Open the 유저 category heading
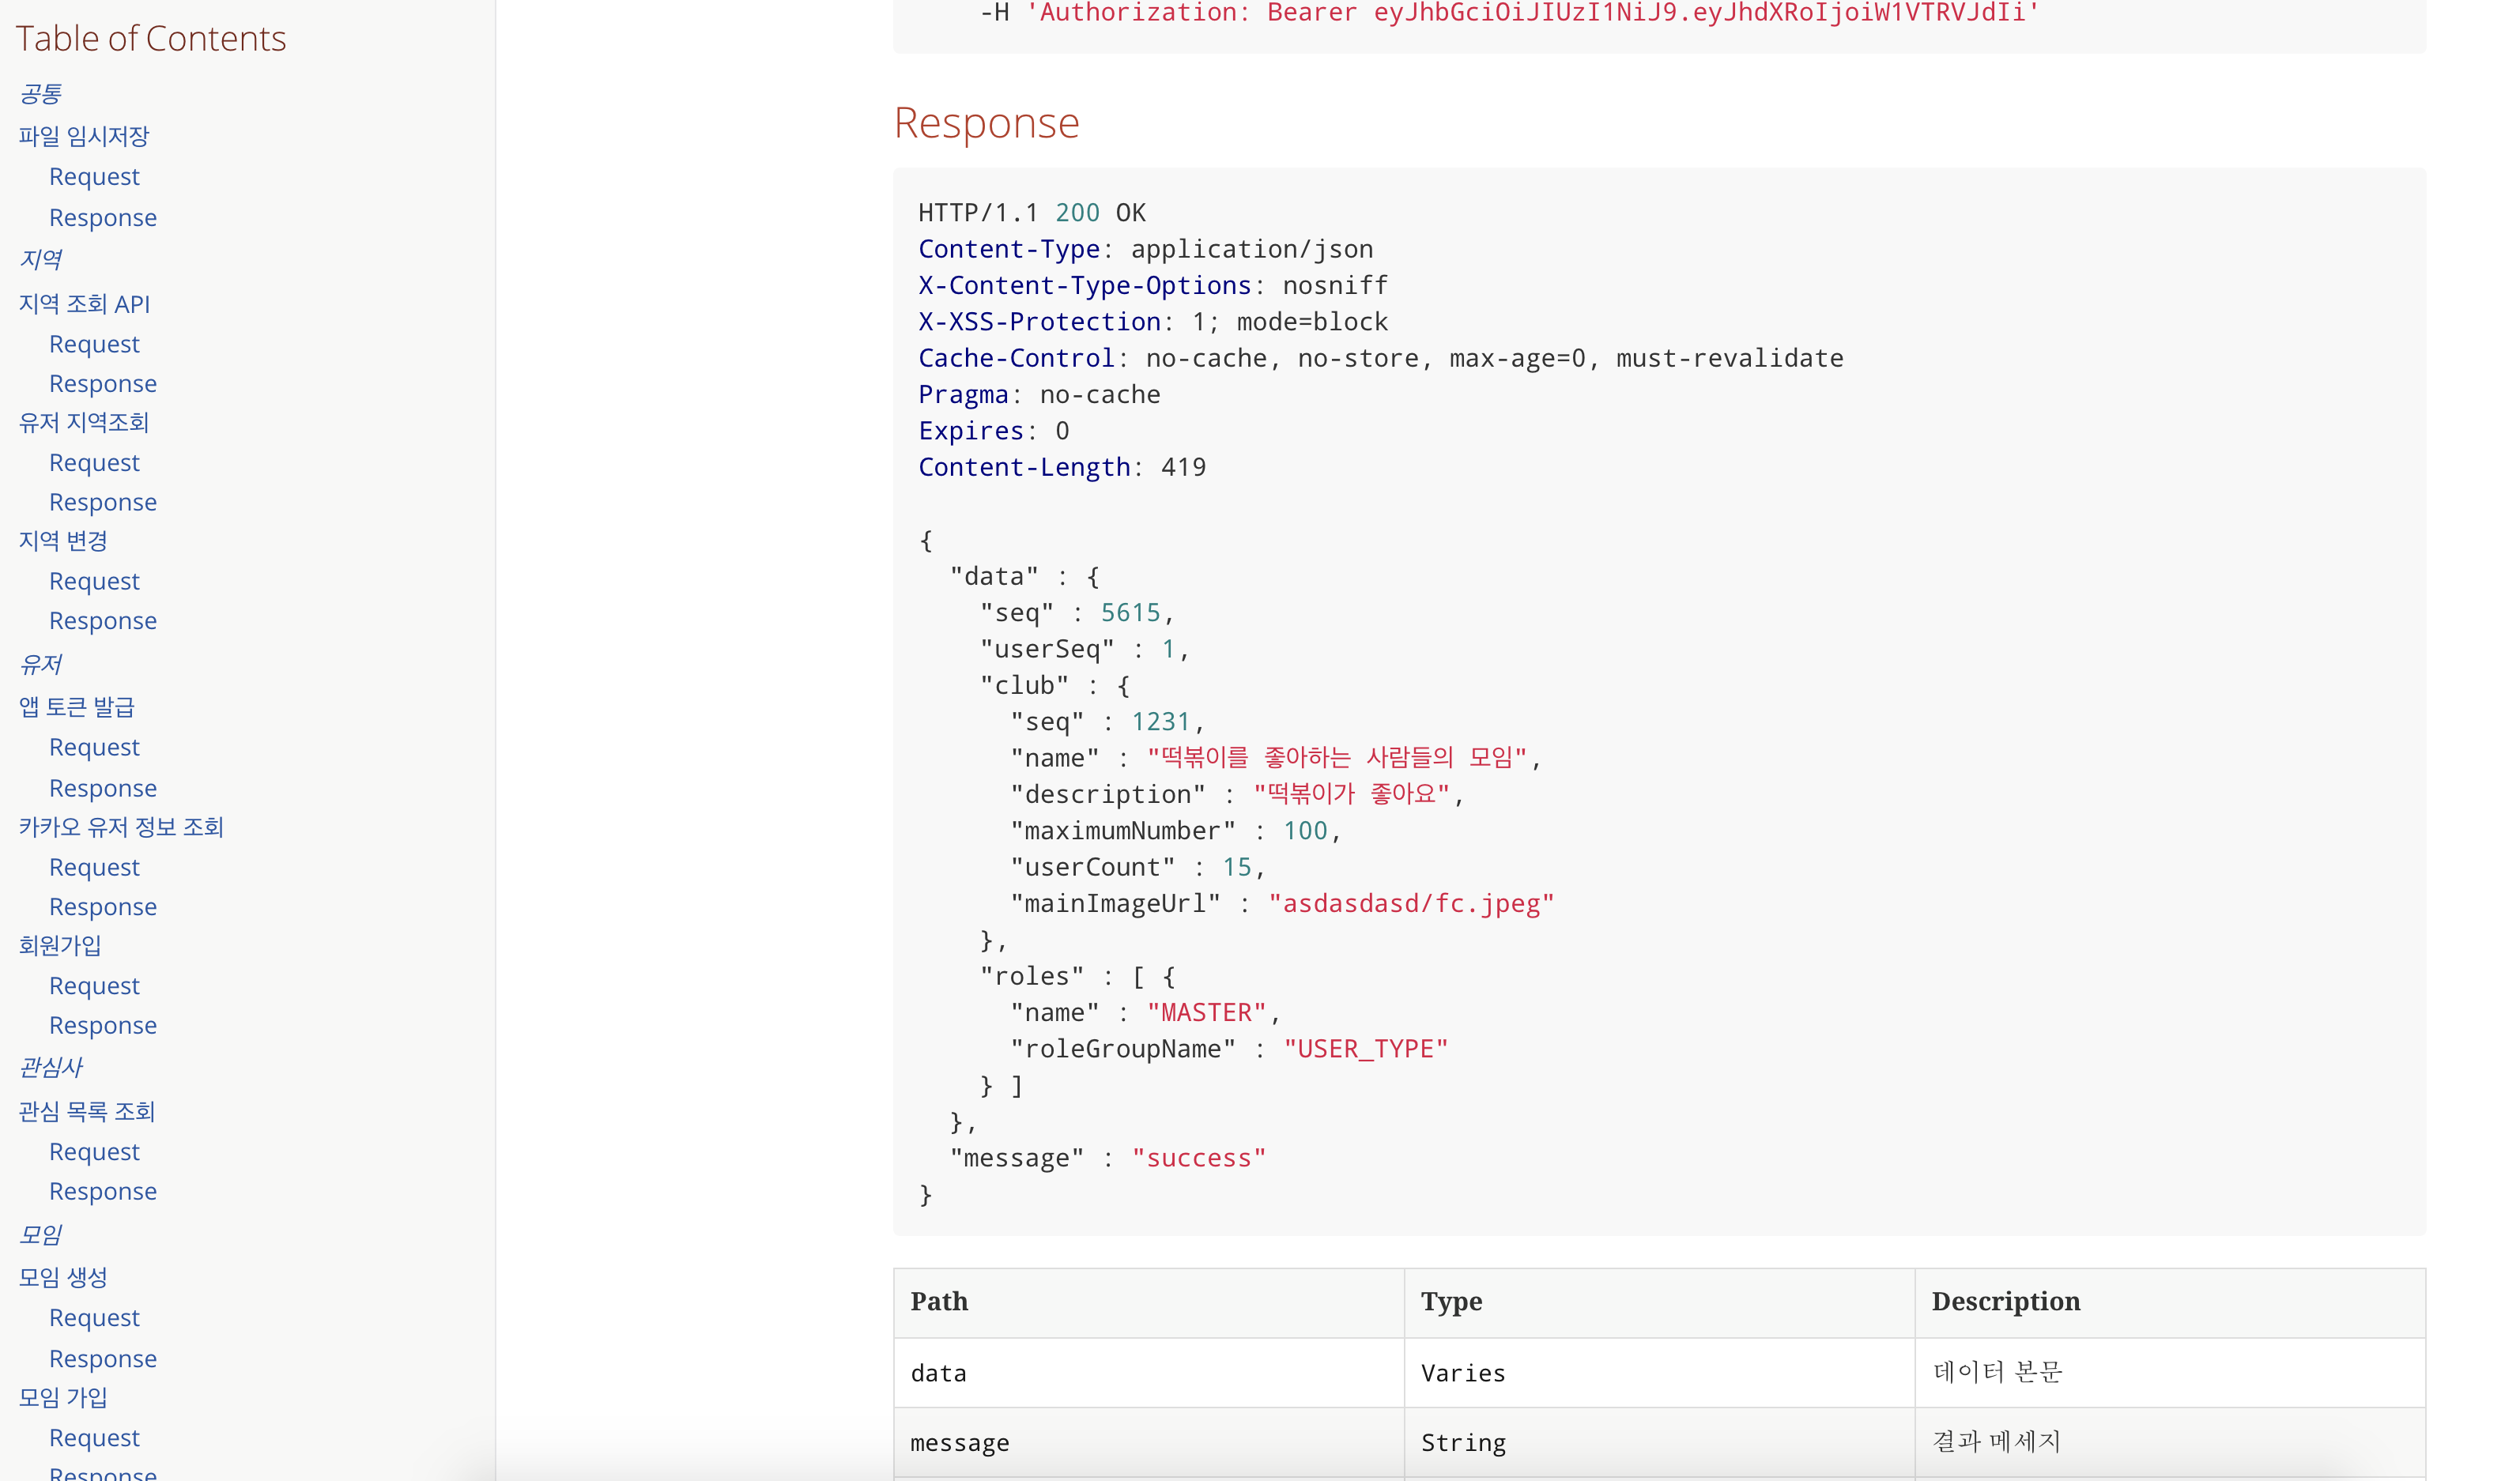 40,664
